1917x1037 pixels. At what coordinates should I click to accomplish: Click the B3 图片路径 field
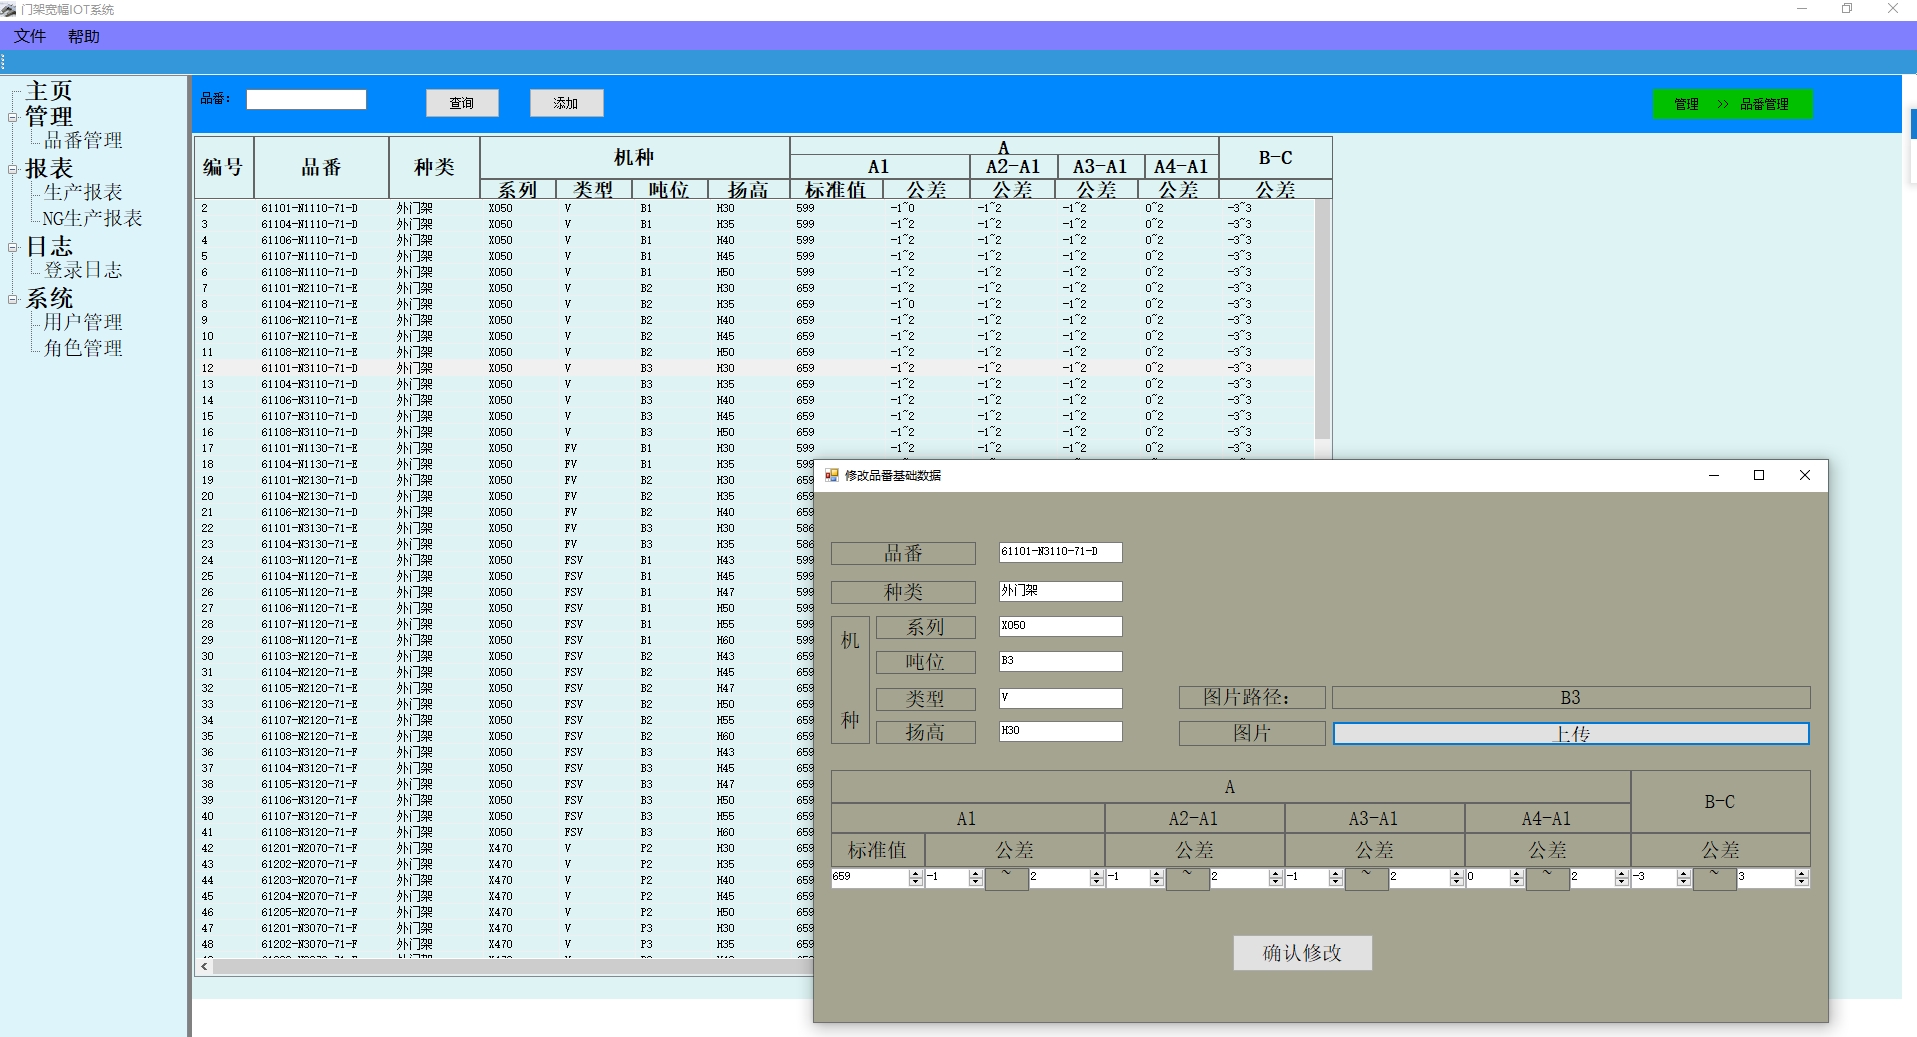coord(1571,698)
